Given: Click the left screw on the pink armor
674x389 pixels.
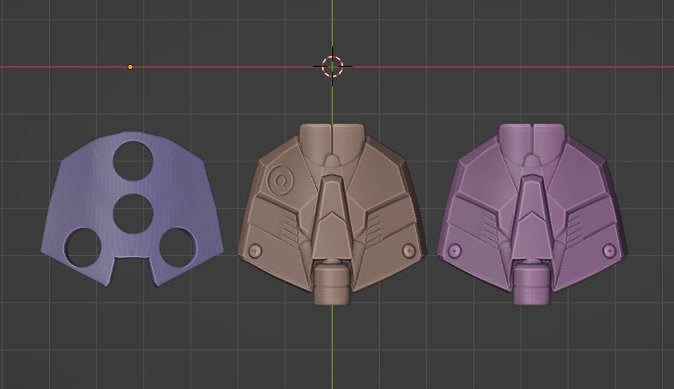Looking at the screenshot, I should click(x=455, y=251).
